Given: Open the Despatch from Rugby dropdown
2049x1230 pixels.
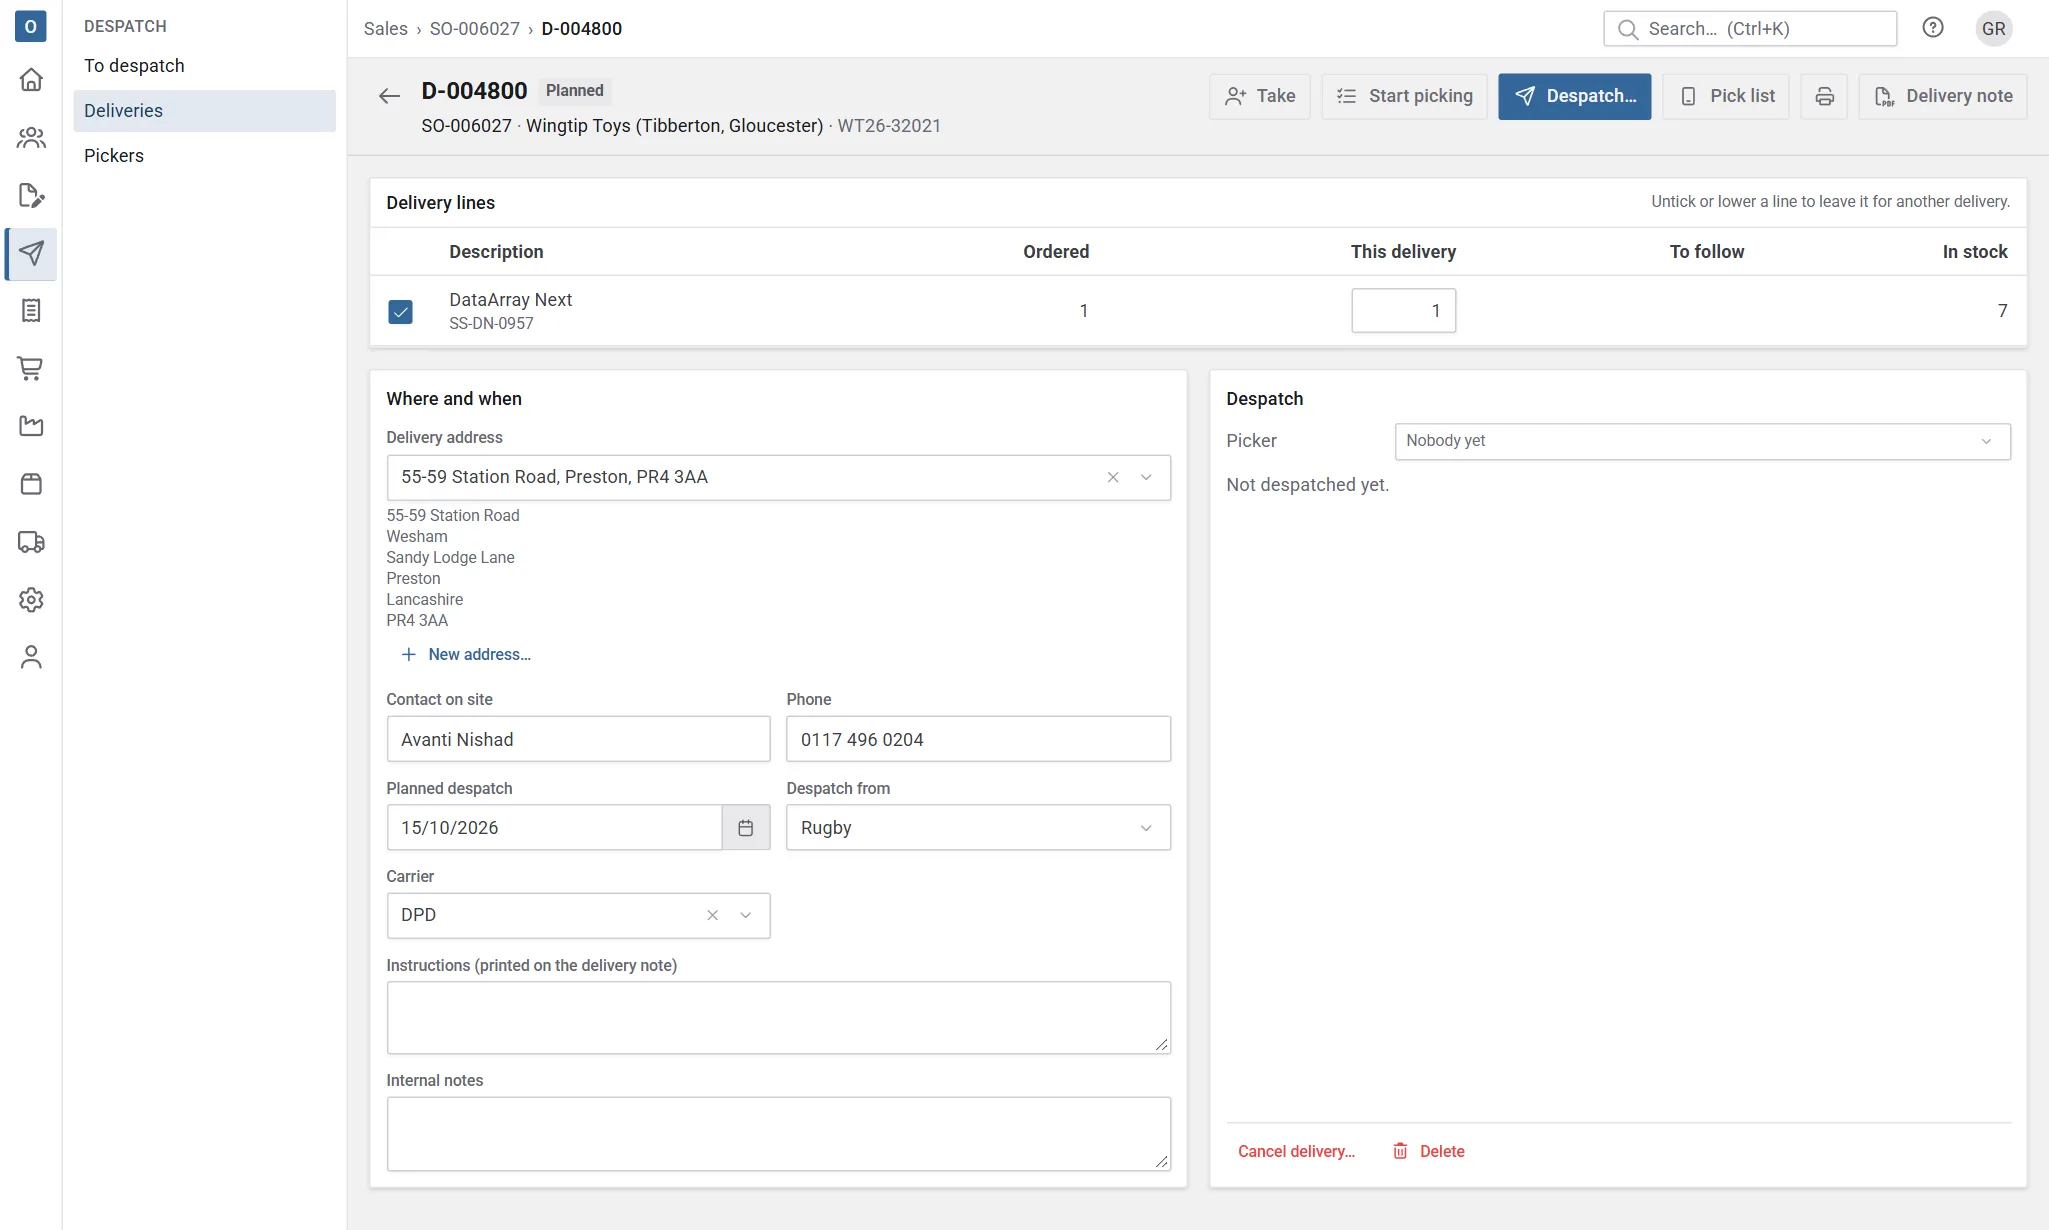Looking at the screenshot, I should [978, 828].
